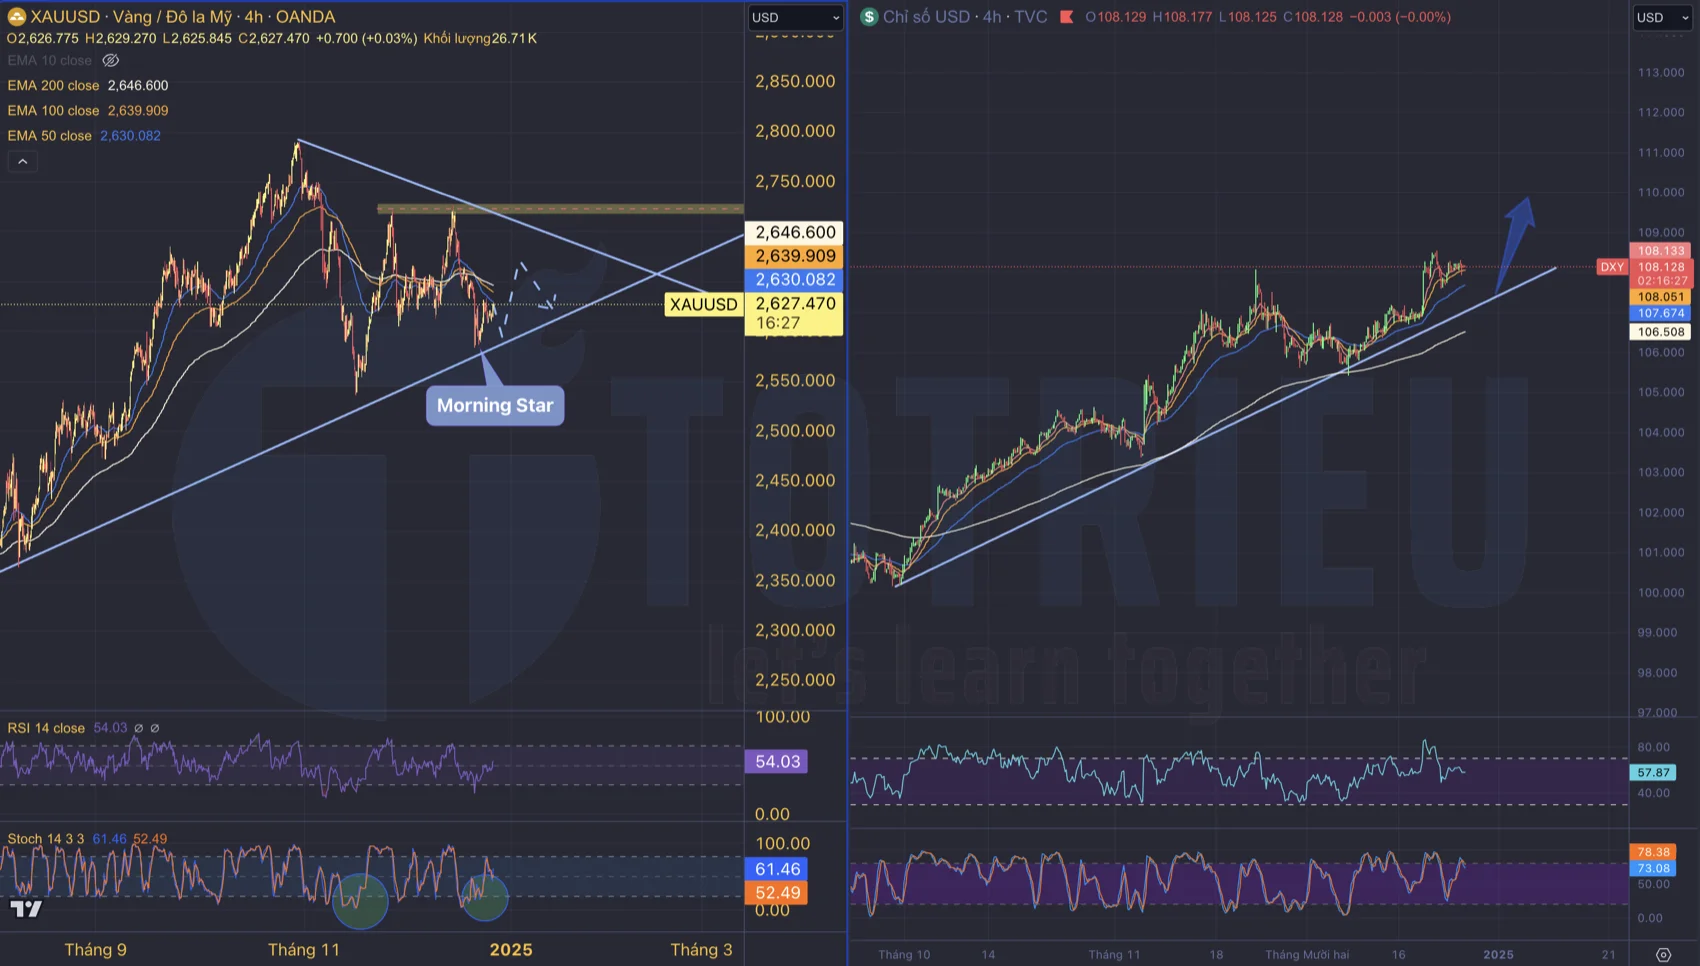Show the hidden EMA 10 indicator via eye icon
The height and width of the screenshot is (966, 1700).
point(111,61)
